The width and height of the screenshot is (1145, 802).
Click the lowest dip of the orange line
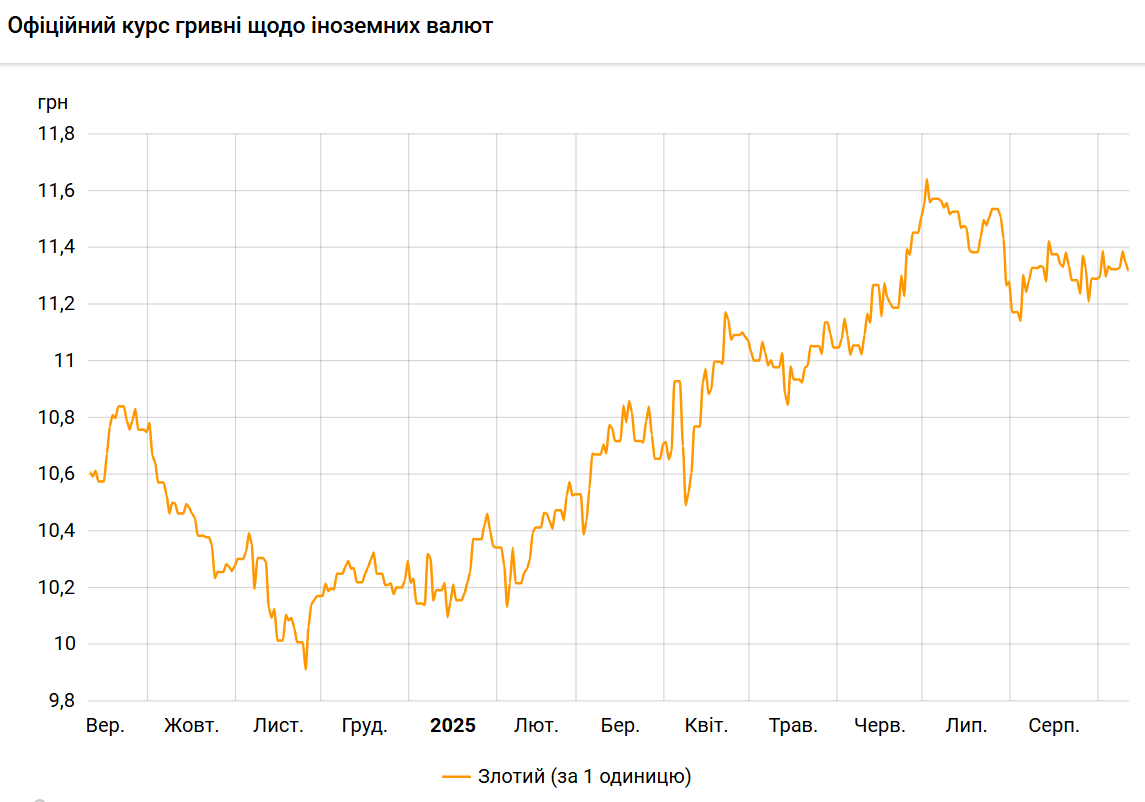pyautogui.click(x=305, y=669)
